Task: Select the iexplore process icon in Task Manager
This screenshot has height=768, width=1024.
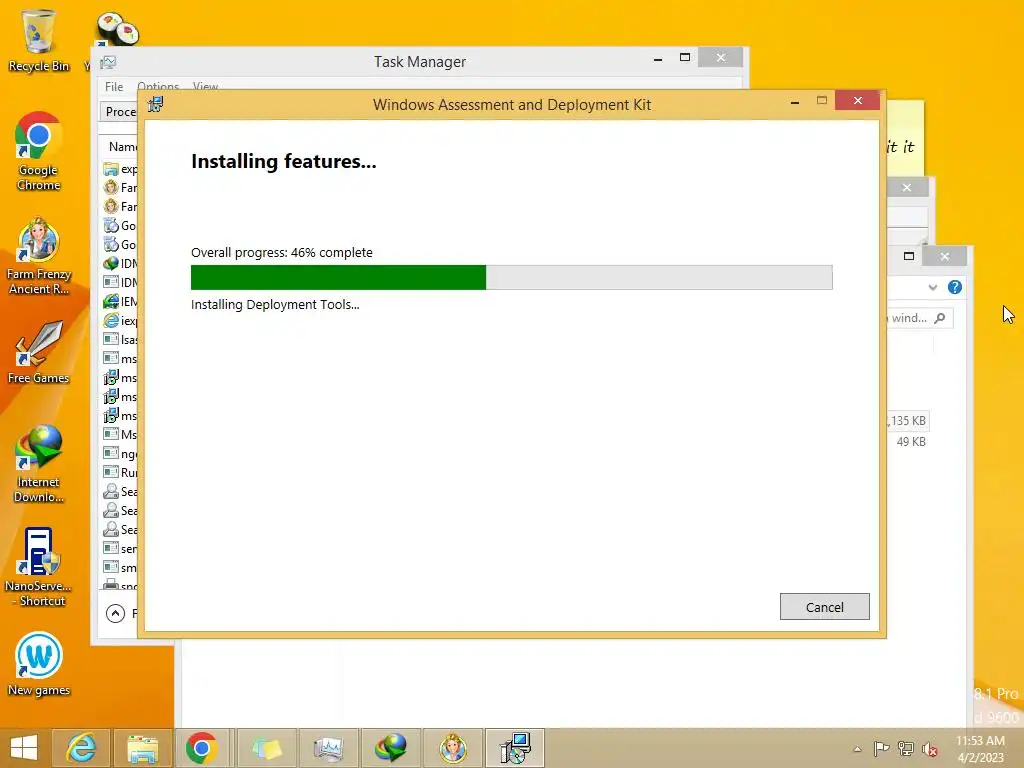Action: tap(110, 321)
